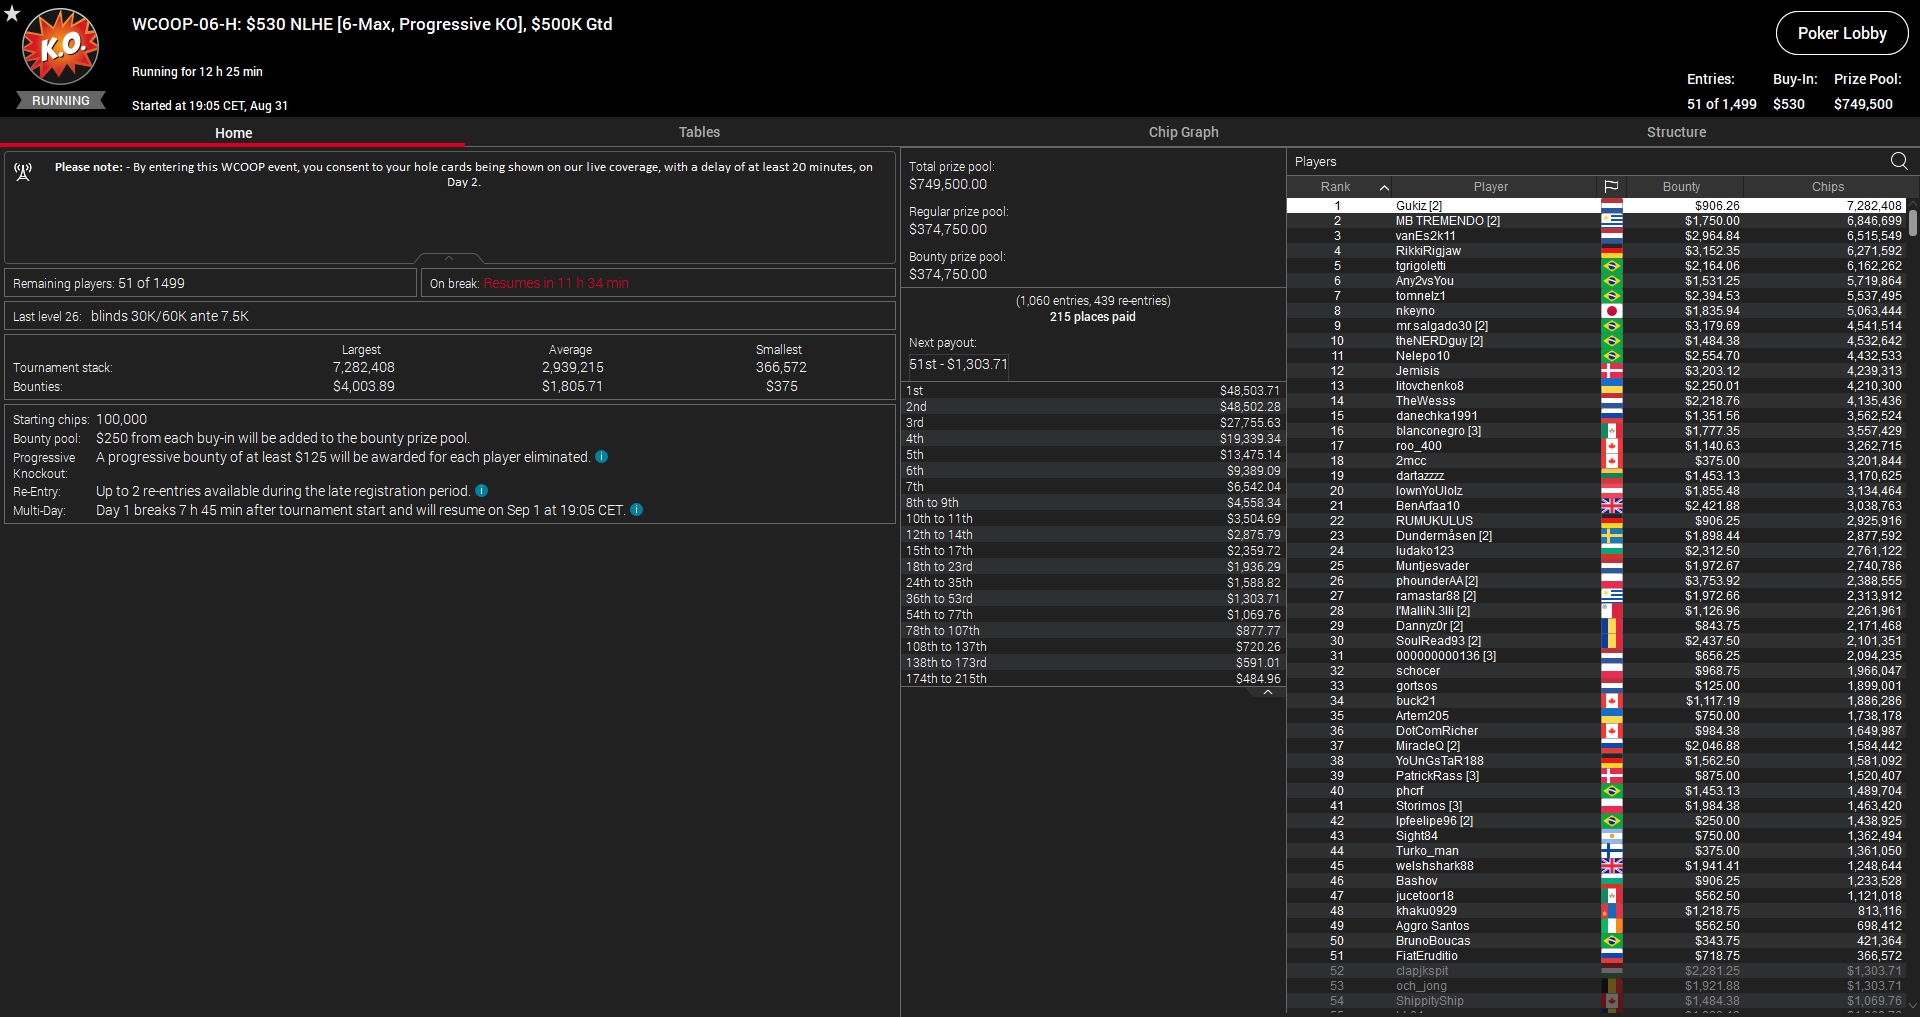Click the players list scrollbar thumb
Viewport: 1920px width, 1017px height.
1912,221
